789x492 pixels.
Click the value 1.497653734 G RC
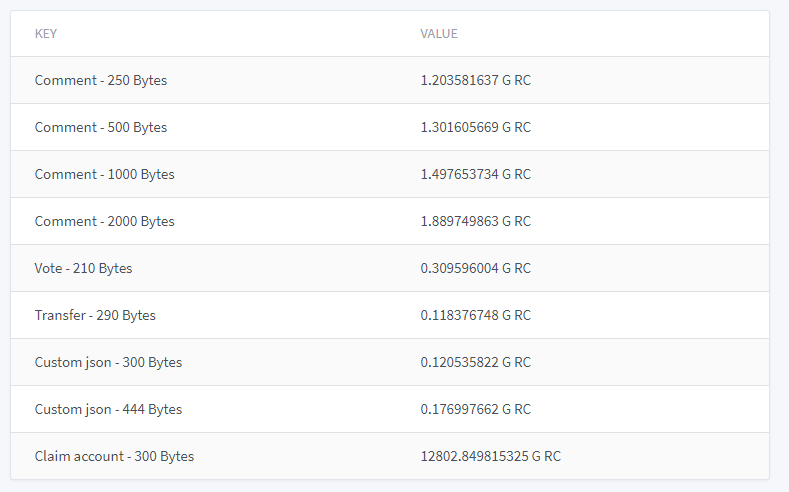coord(475,174)
